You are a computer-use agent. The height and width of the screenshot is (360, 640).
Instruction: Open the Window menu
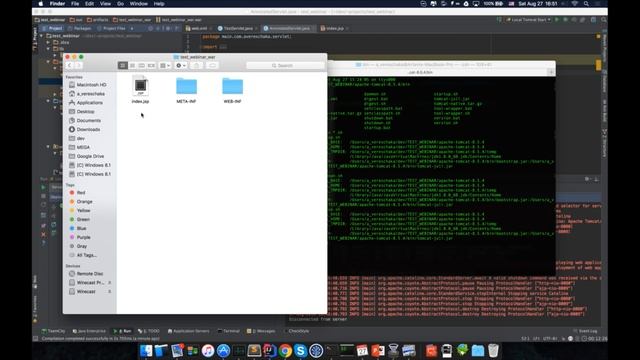139,4
